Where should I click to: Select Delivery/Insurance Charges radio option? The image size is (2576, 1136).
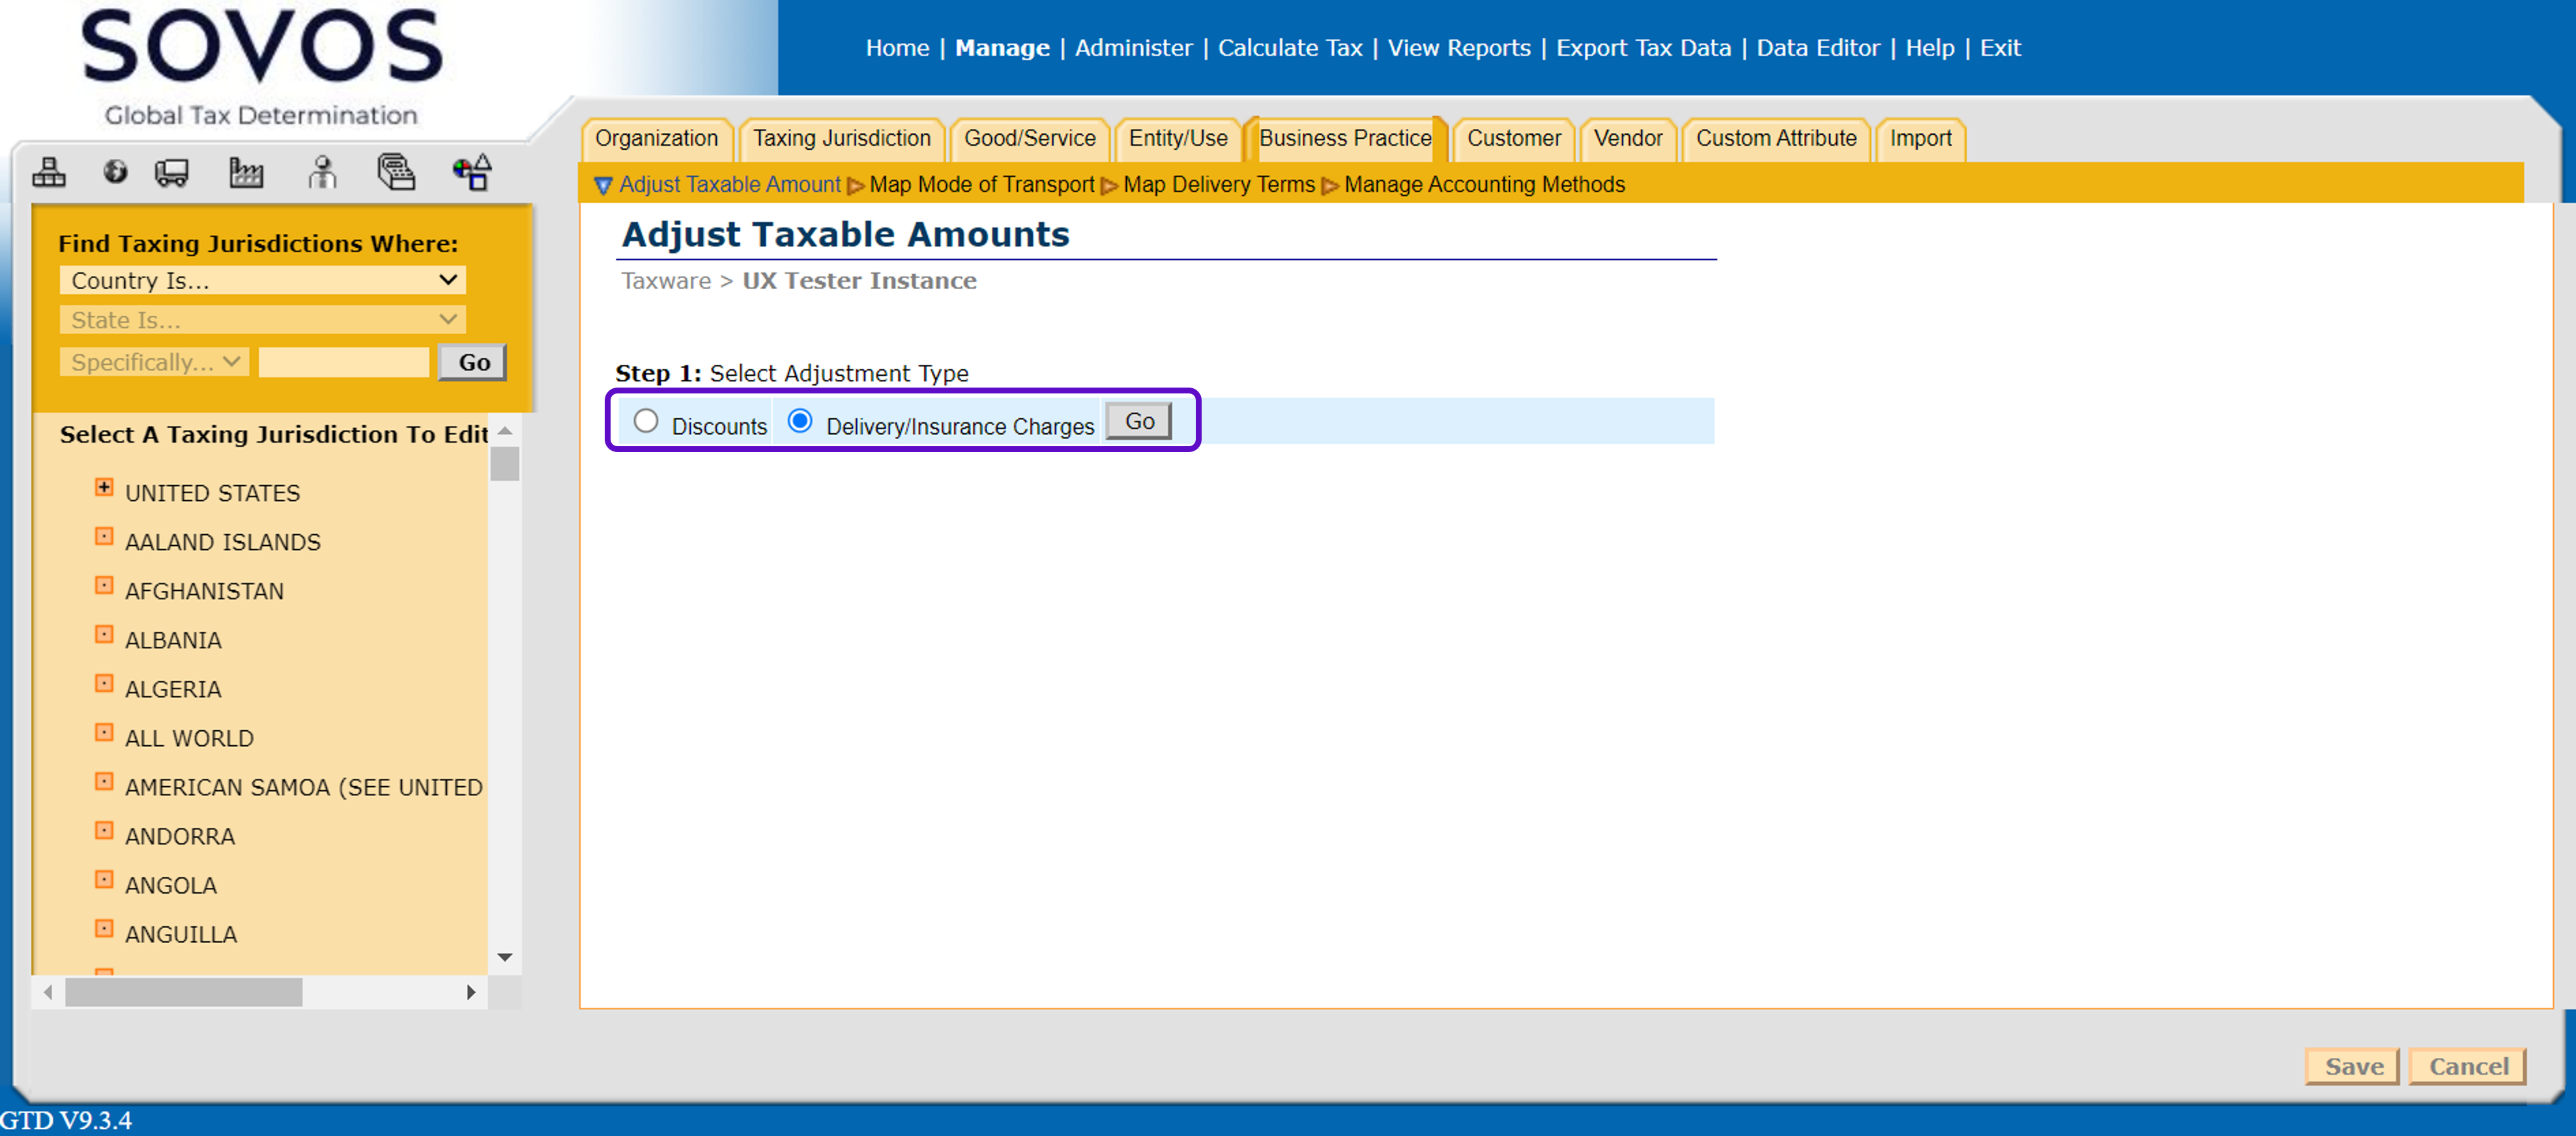pos(799,421)
